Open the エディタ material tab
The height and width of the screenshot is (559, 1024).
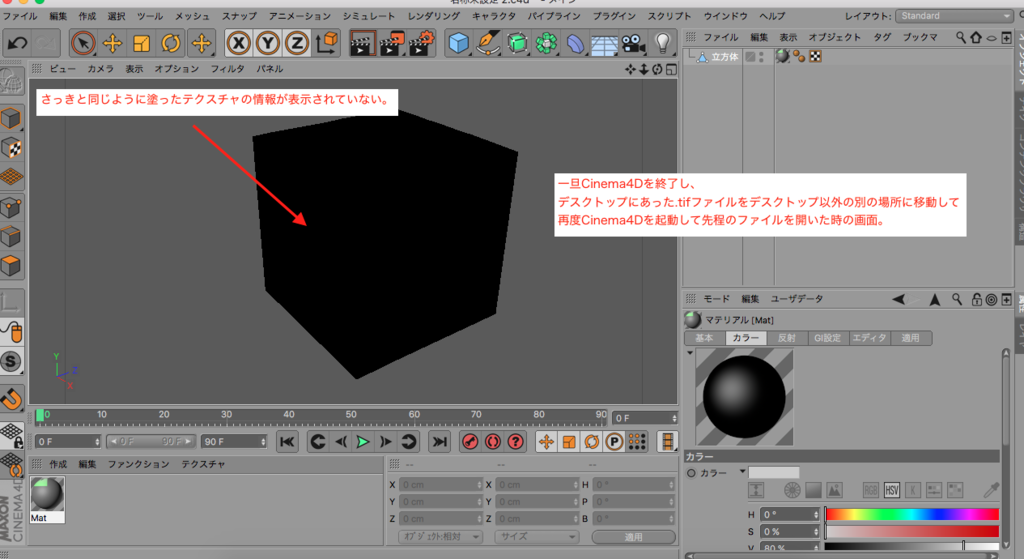(869, 338)
